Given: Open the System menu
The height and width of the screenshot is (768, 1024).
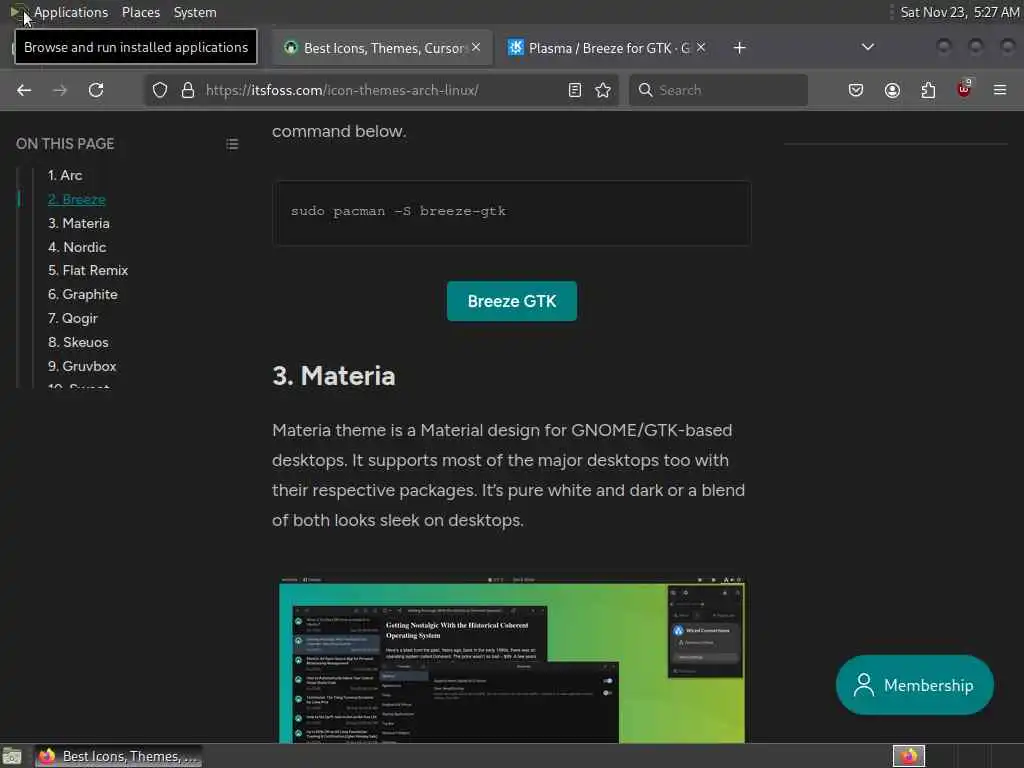Looking at the screenshot, I should 195,12.
